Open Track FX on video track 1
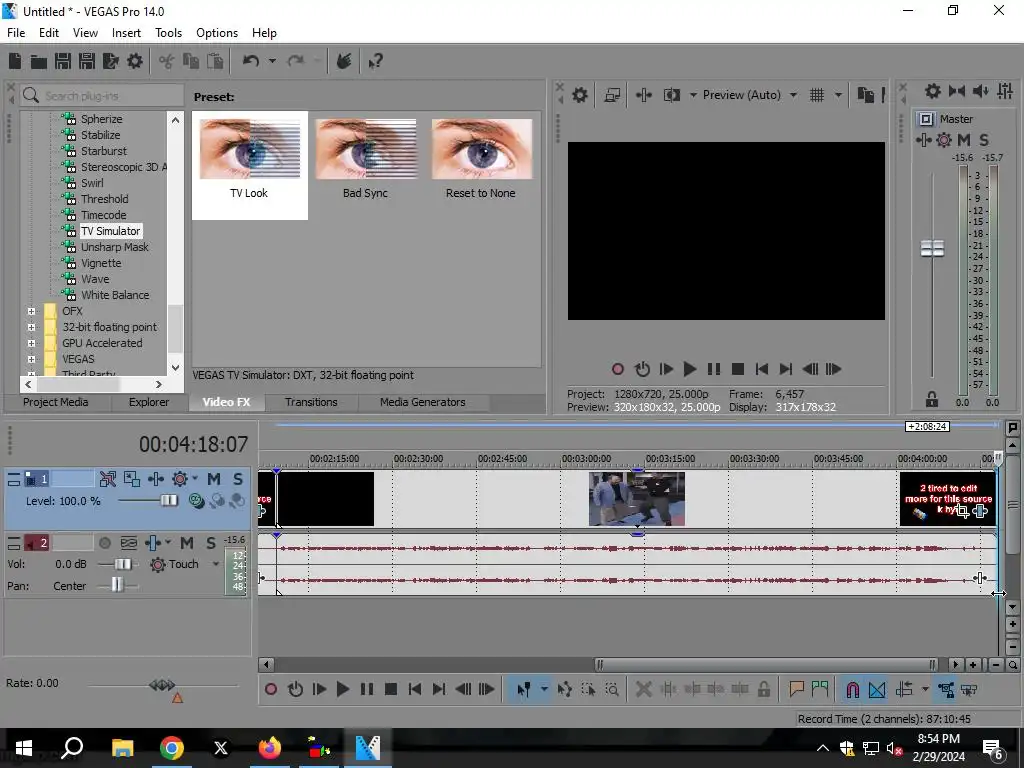This screenshot has width=1024, height=768. pyautogui.click(x=180, y=479)
